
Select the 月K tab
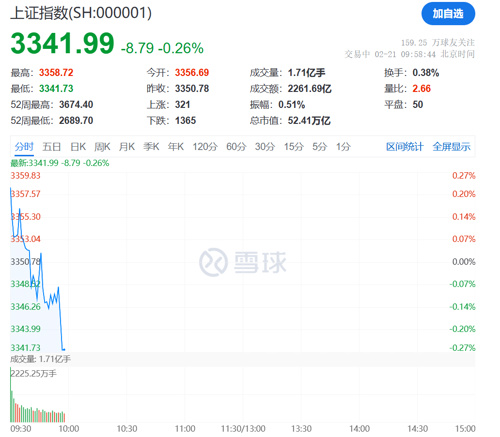(x=127, y=147)
